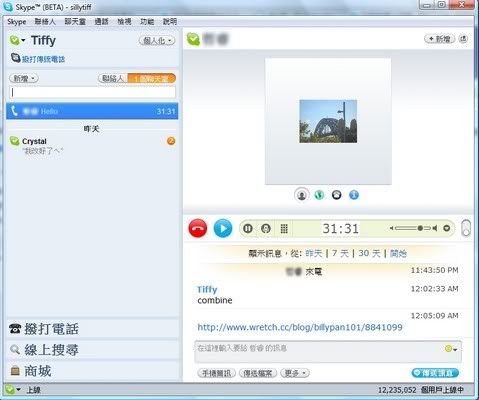Open the 撥打電話 call phones panel
This screenshot has height=400, width=479.
pyautogui.click(x=92, y=329)
